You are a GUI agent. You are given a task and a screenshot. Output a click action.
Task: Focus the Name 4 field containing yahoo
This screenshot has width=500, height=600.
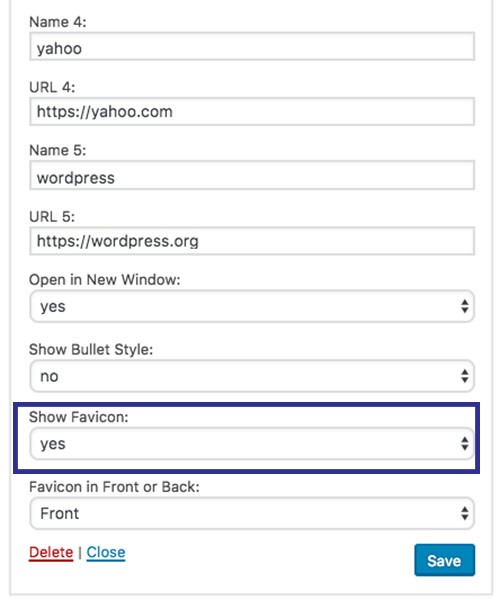click(252, 47)
